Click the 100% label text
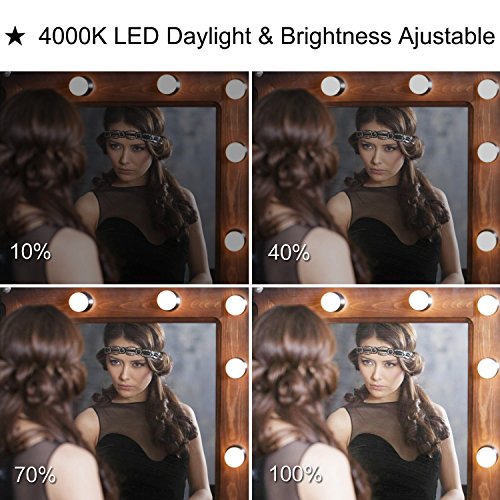The height and width of the screenshot is (500, 500). (295, 474)
